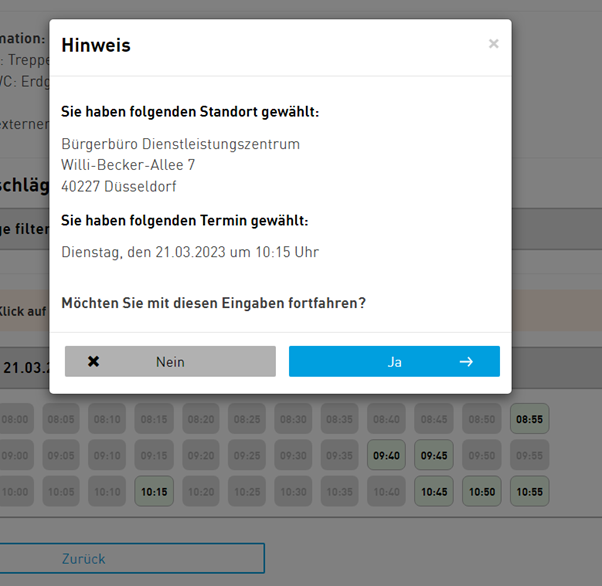Select the 10:45 time slot

tap(434, 492)
